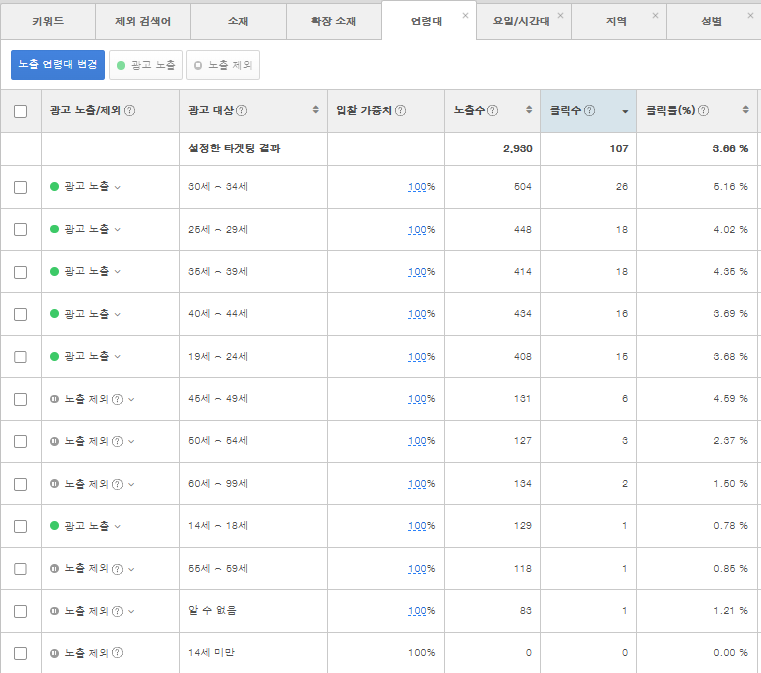Viewport: 761px width, 673px height.
Task: Click the 광고 노출 toolbar button
Action: [146, 65]
